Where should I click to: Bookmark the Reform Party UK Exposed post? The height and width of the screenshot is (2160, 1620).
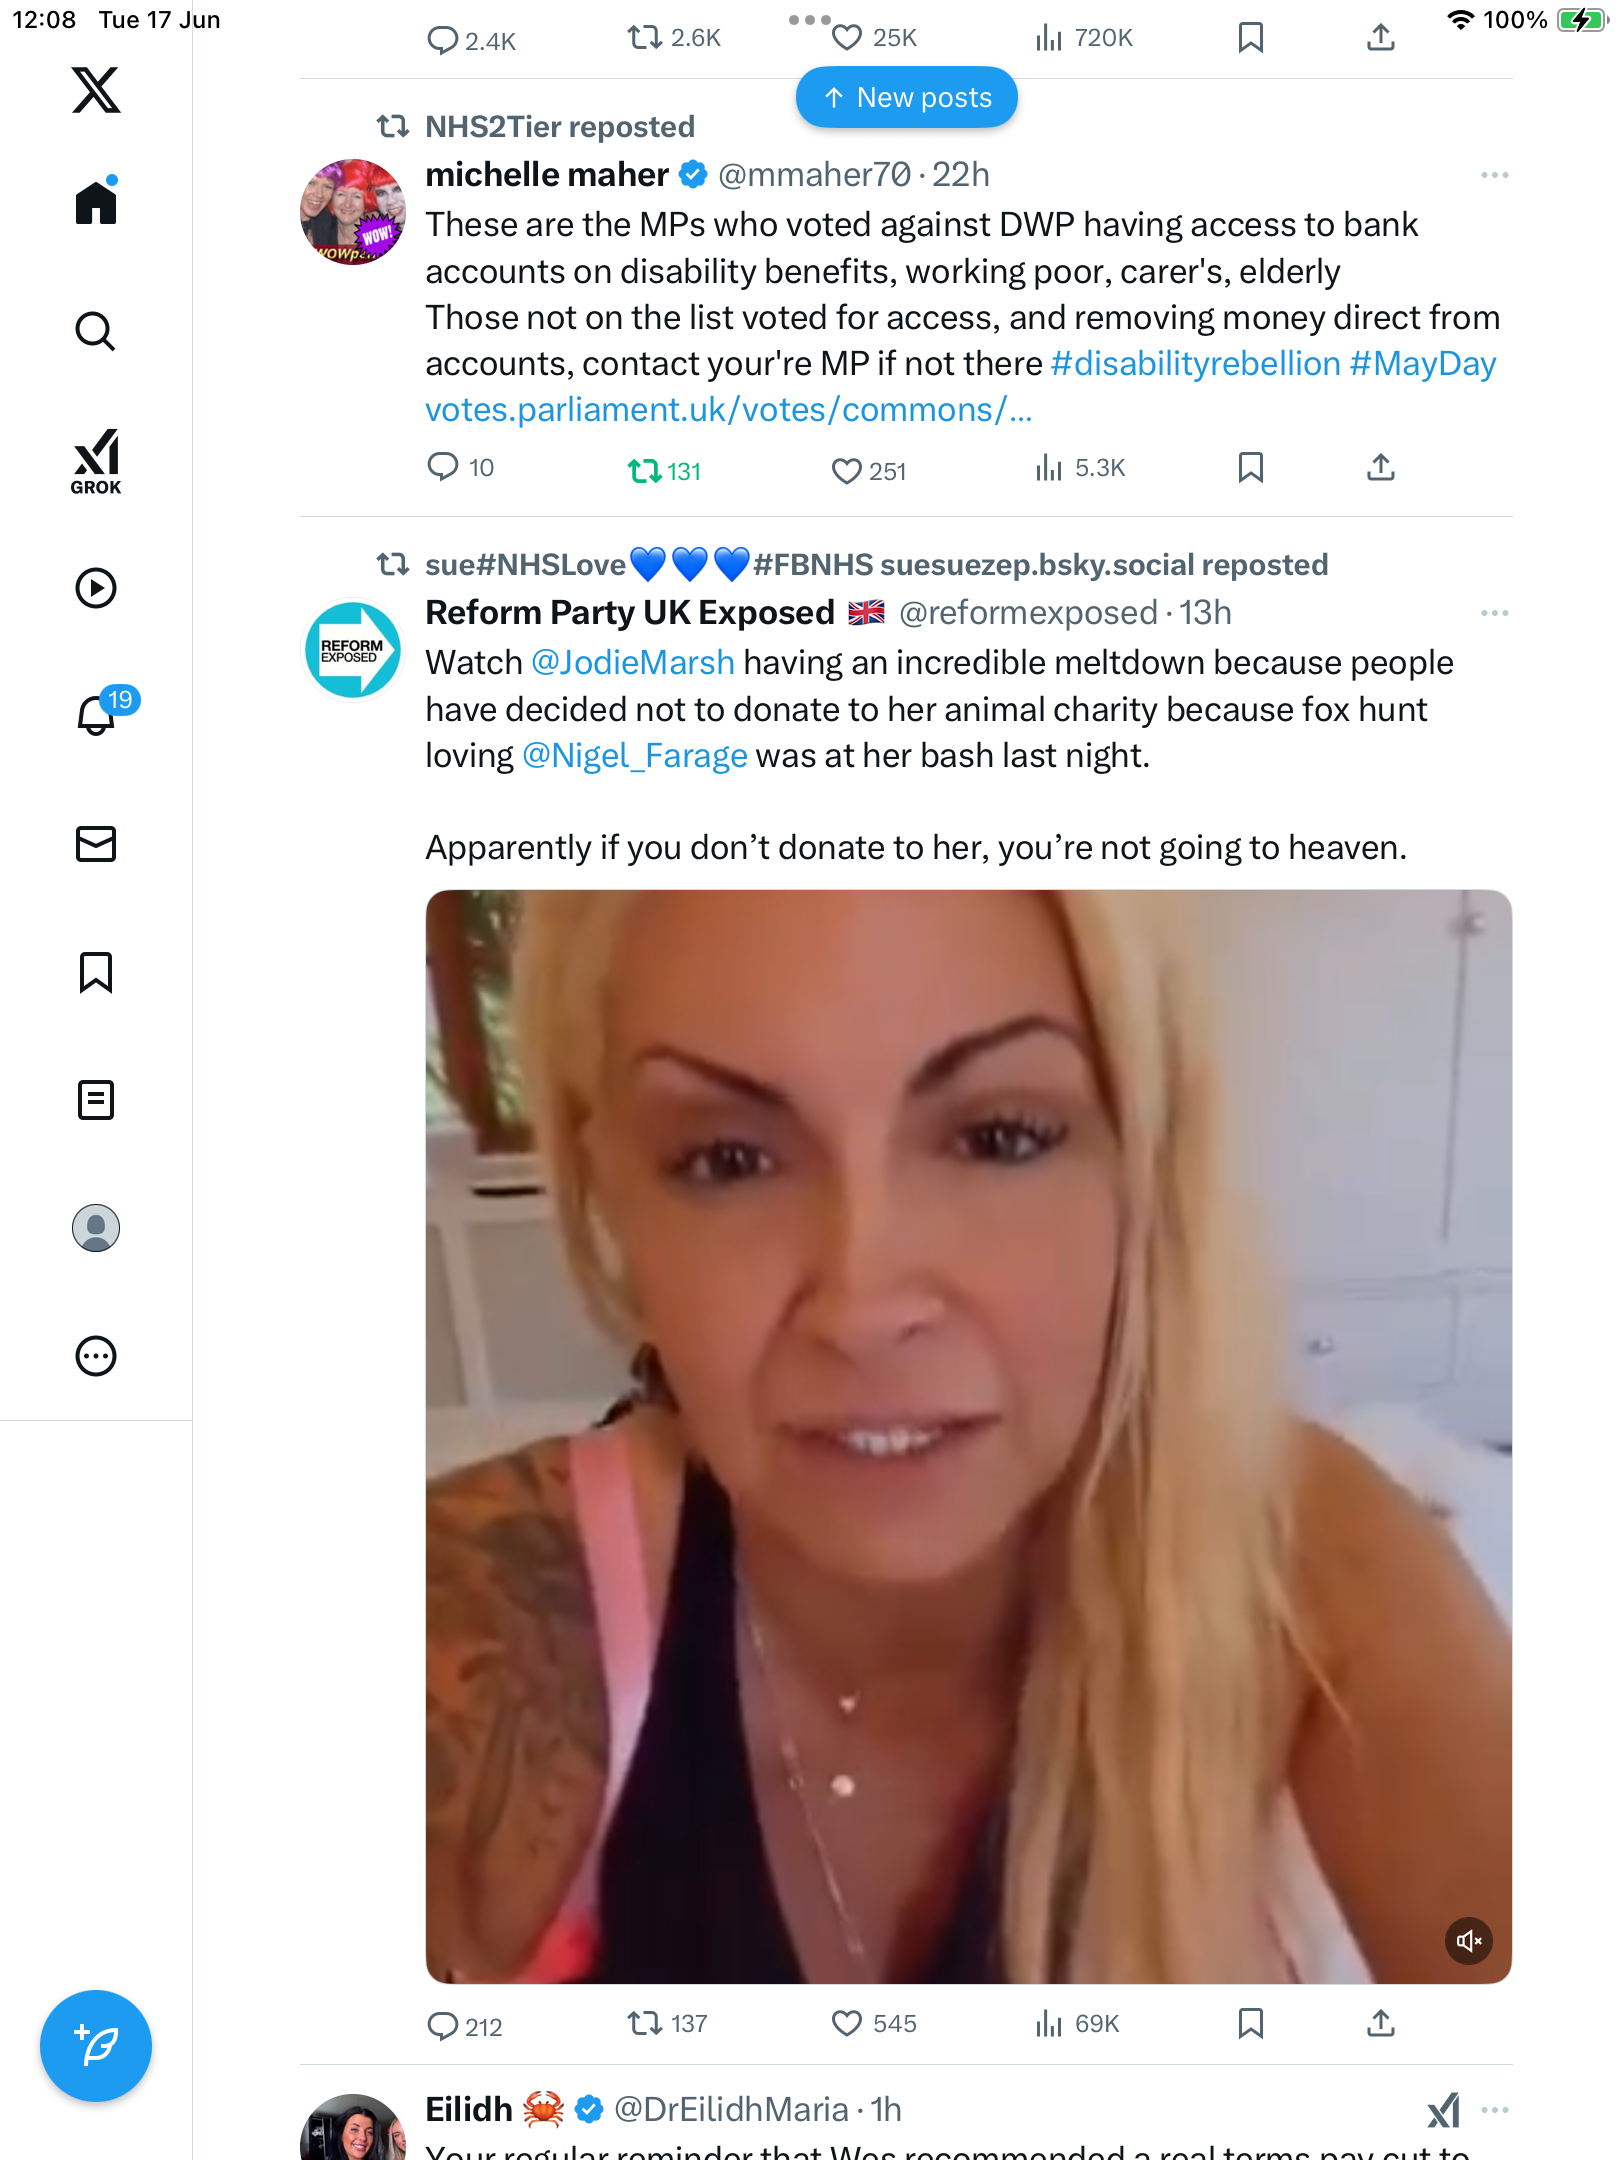tap(1250, 2023)
